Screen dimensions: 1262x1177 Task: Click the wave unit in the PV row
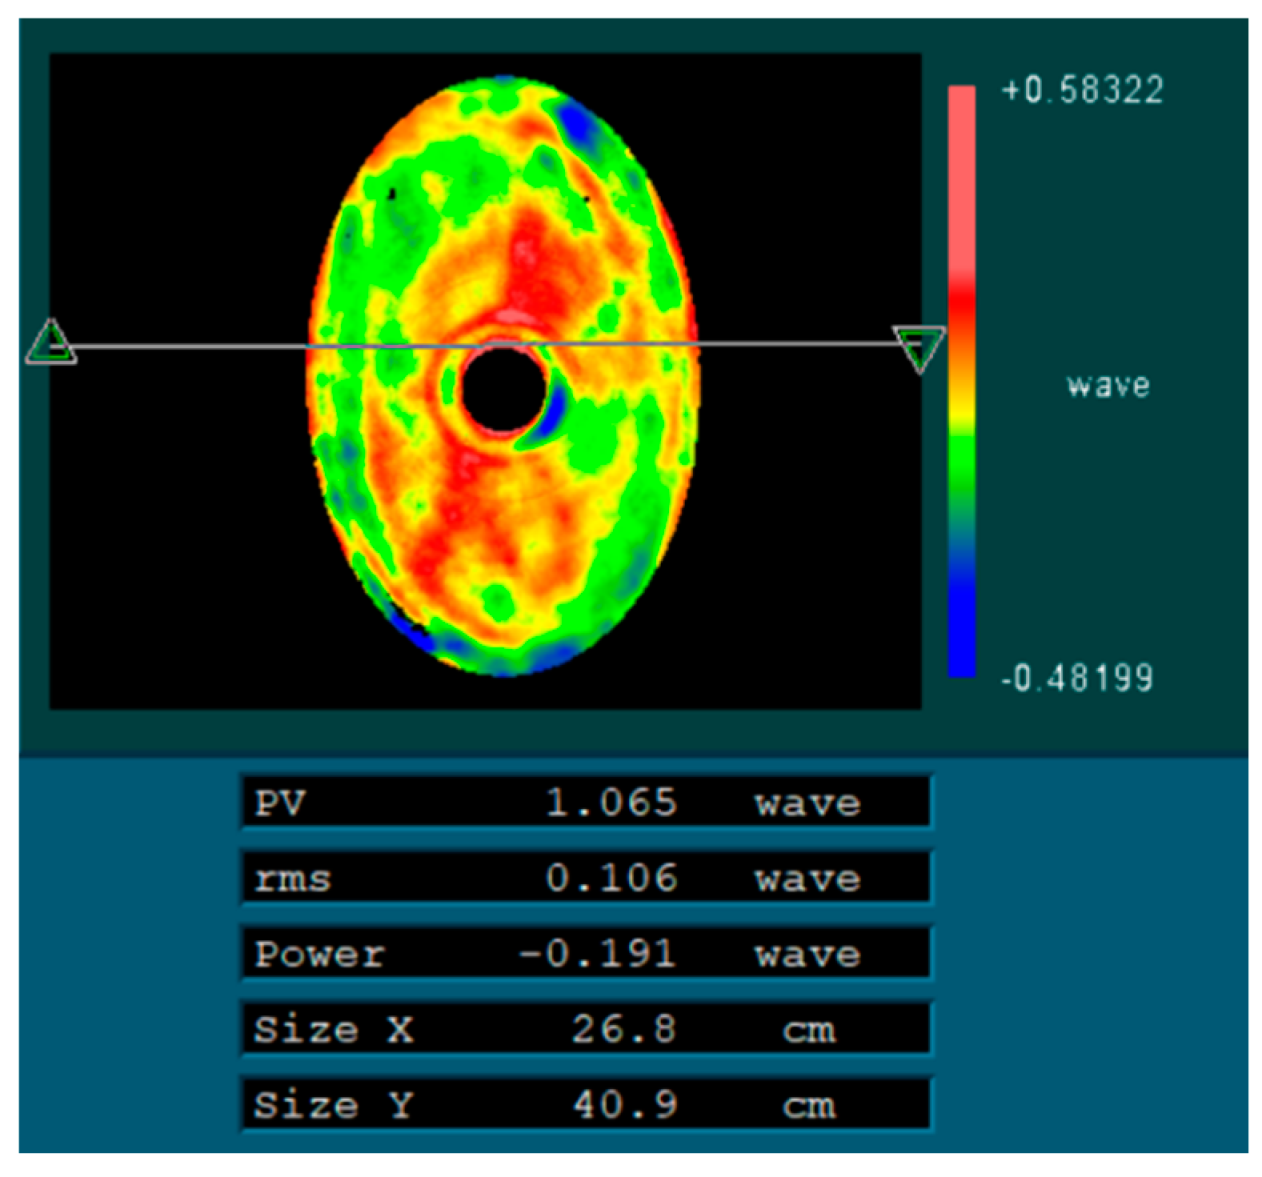(807, 804)
